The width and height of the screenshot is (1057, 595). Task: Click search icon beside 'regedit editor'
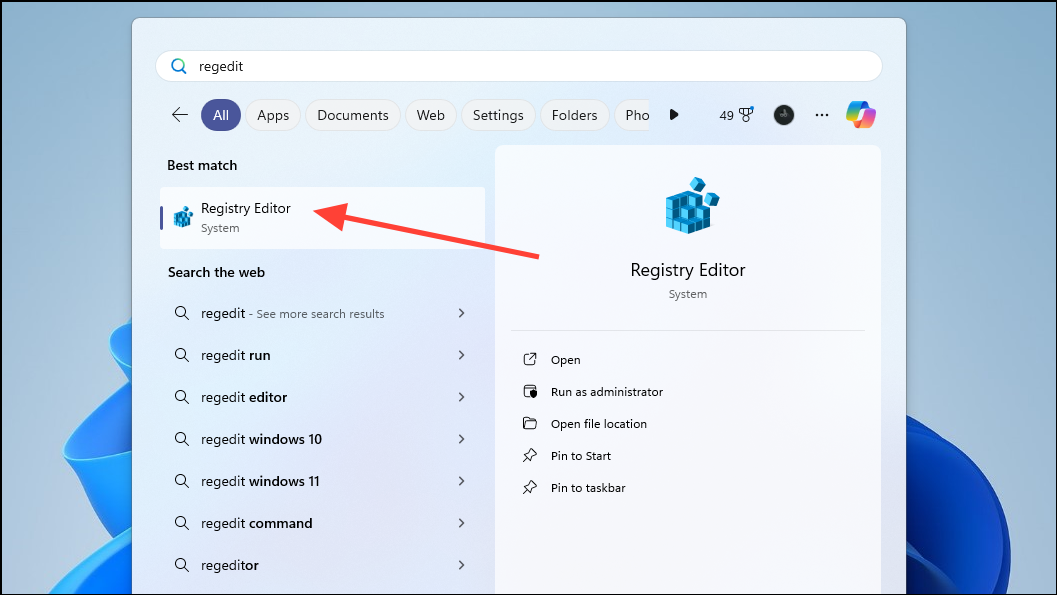(182, 397)
